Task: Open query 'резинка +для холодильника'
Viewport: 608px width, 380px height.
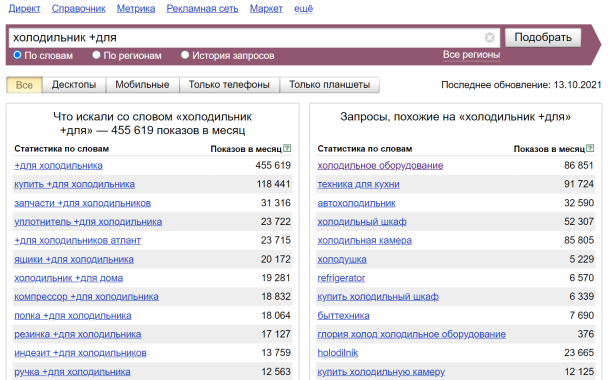Action: click(x=78, y=334)
